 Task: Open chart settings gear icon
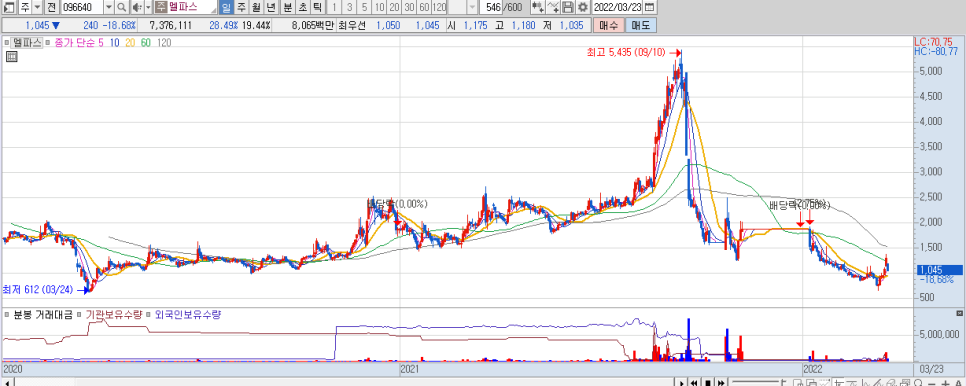(582, 7)
